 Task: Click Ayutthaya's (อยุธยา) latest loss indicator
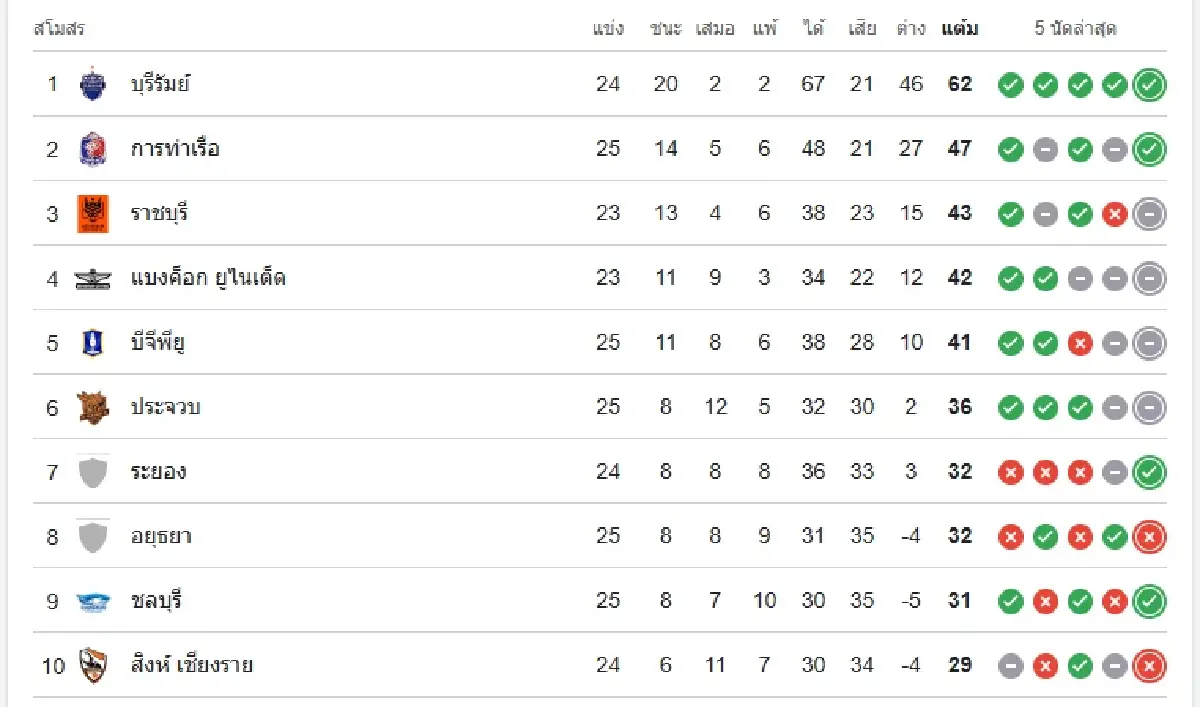click(x=1149, y=537)
